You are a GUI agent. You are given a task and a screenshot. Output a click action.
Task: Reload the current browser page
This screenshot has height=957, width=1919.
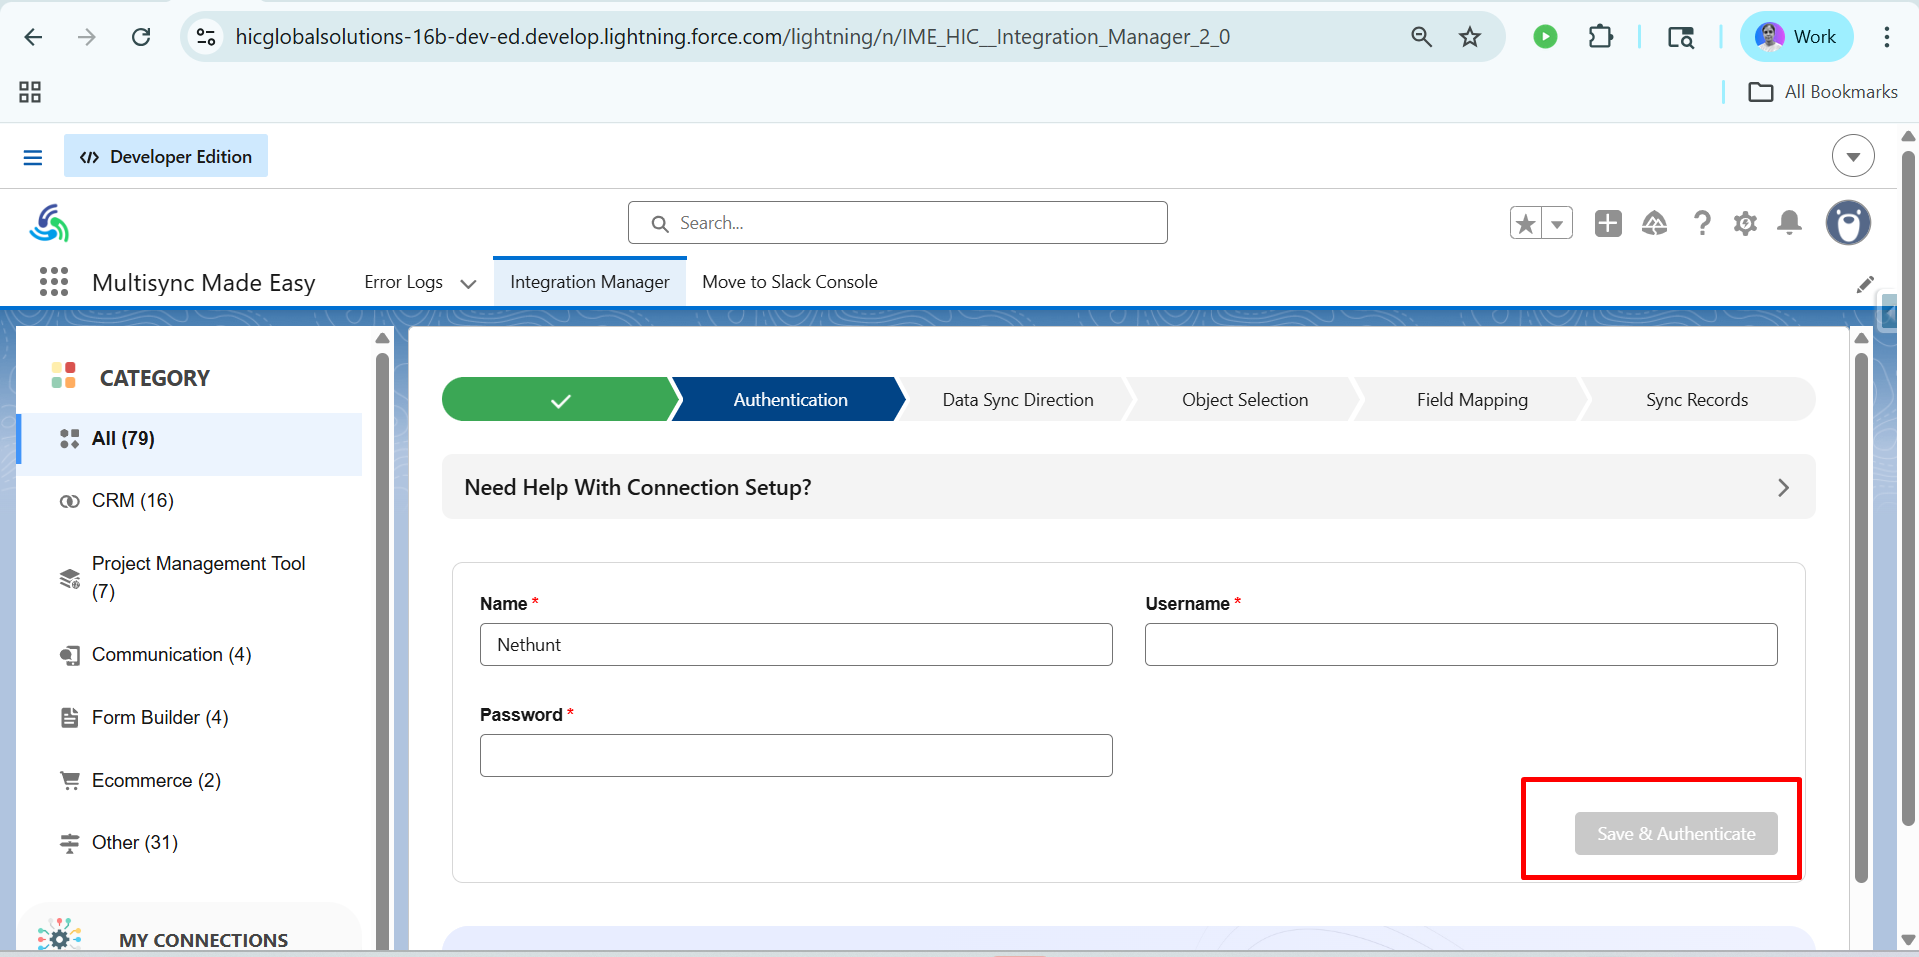(x=141, y=37)
